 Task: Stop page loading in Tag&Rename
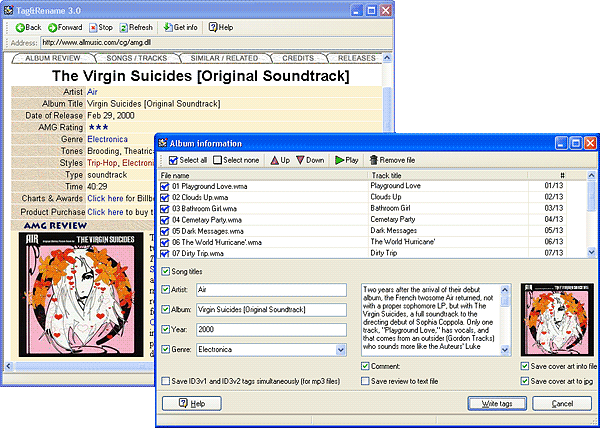(x=101, y=28)
